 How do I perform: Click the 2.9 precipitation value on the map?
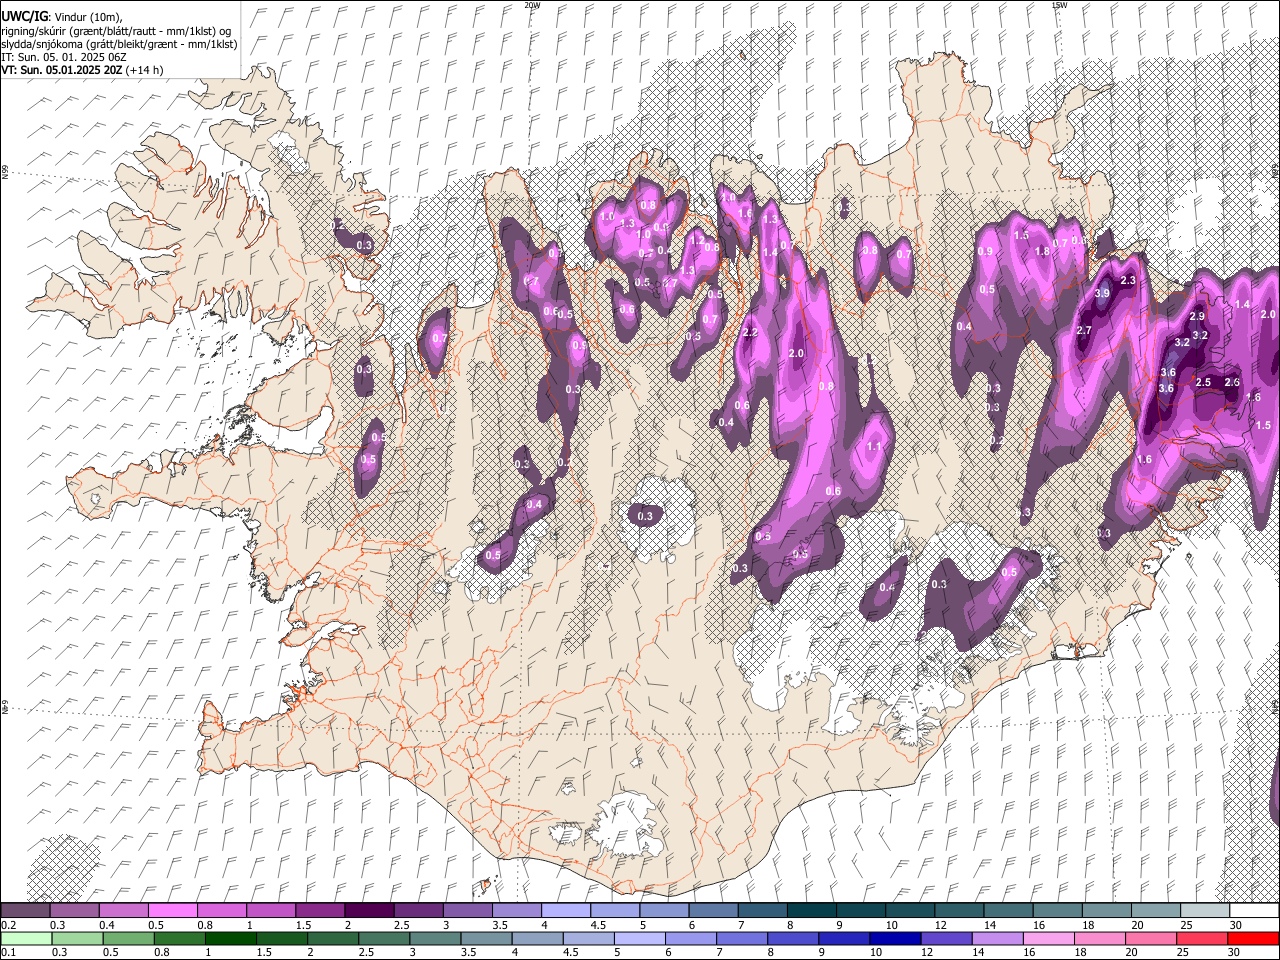(x=1197, y=316)
